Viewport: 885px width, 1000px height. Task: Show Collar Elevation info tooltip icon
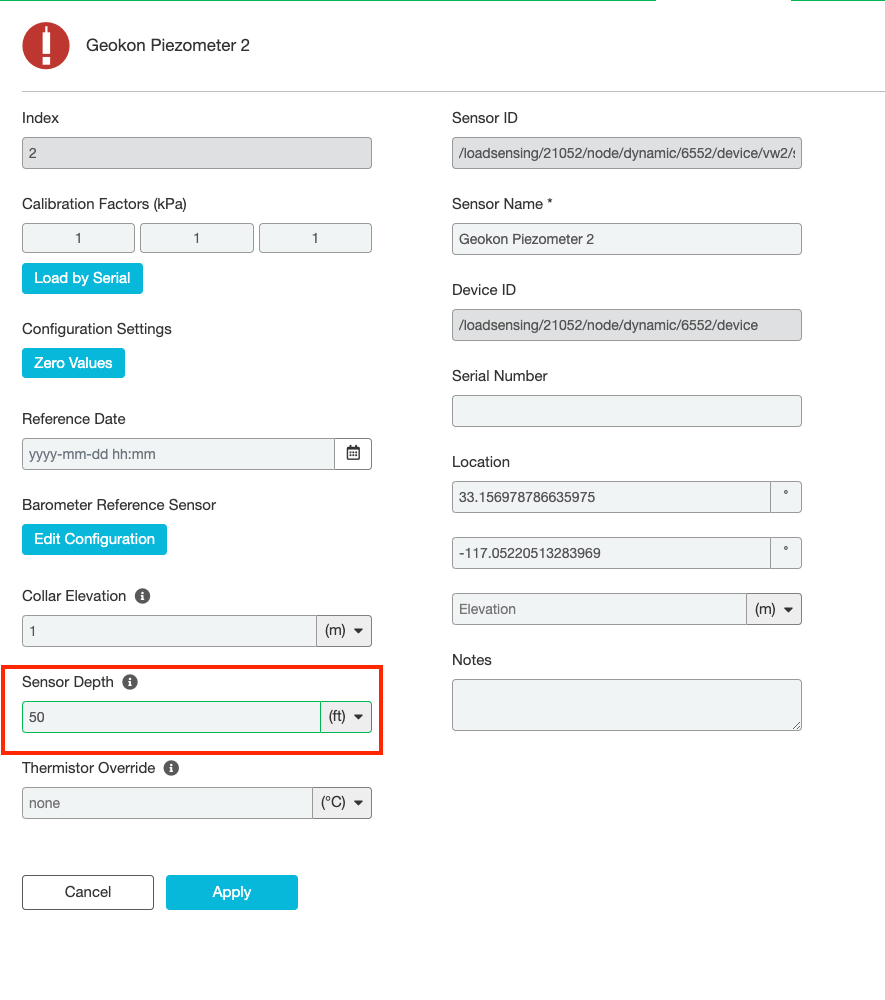coord(142,596)
